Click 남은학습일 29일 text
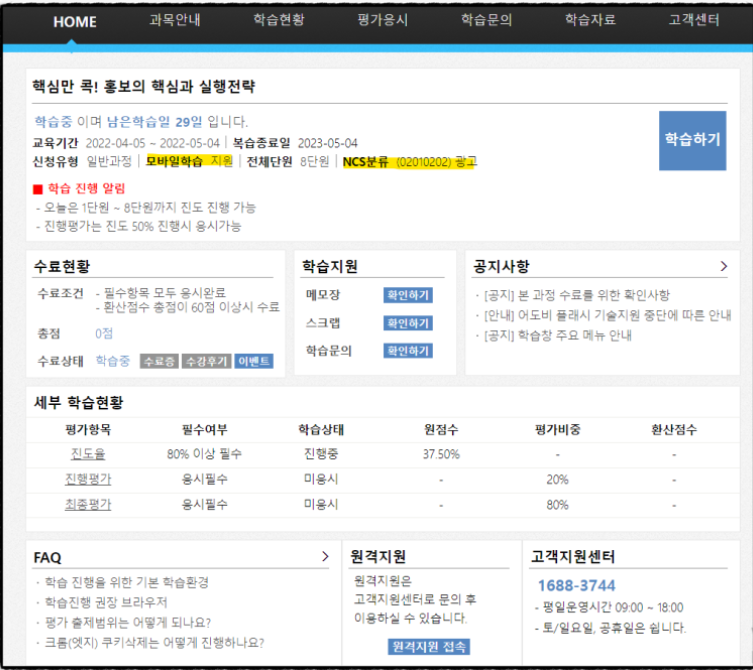 coord(154,122)
